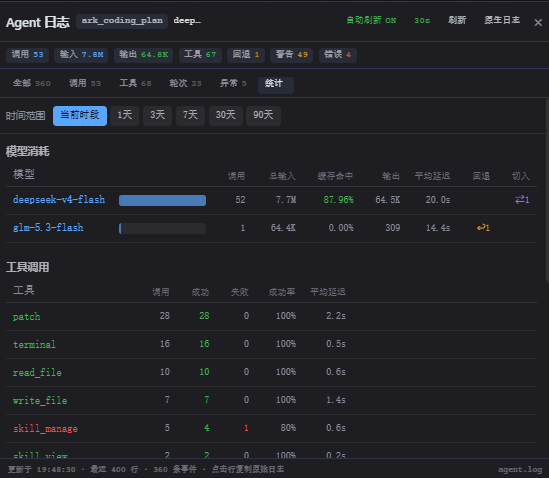Click the 成功率 column header
The image size is (549, 478).
(282, 292)
